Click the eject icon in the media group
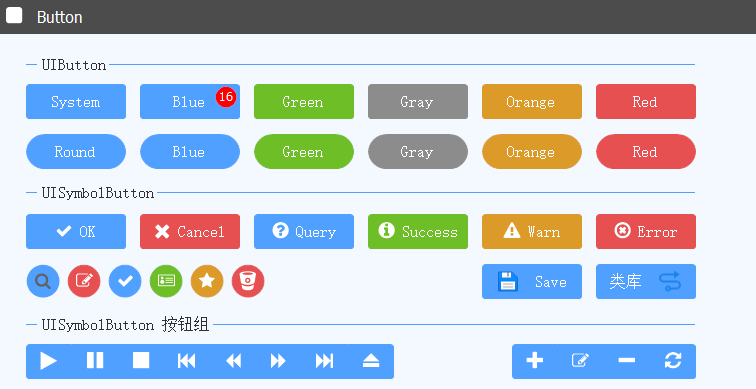The height and width of the screenshot is (389, 756). click(371, 361)
